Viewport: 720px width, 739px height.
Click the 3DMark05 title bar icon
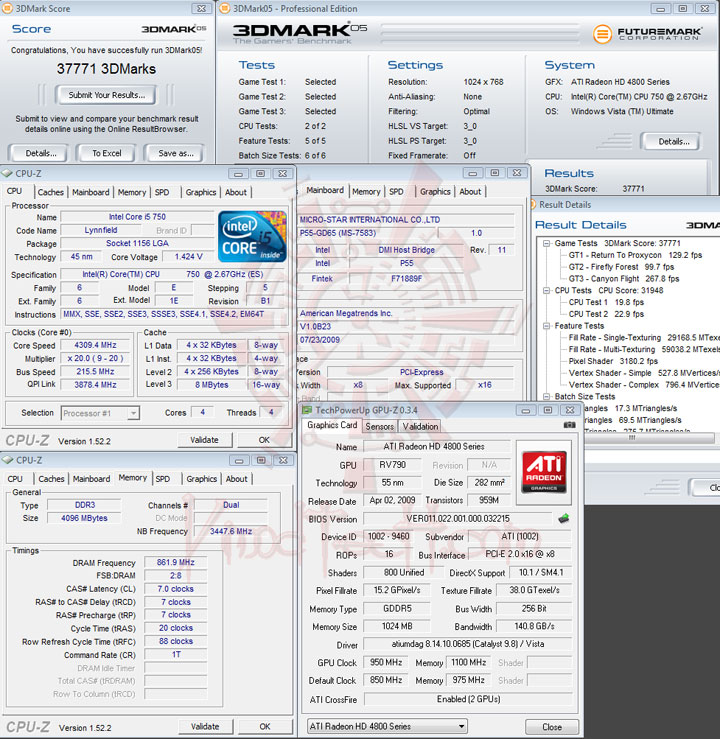pyautogui.click(x=225, y=8)
